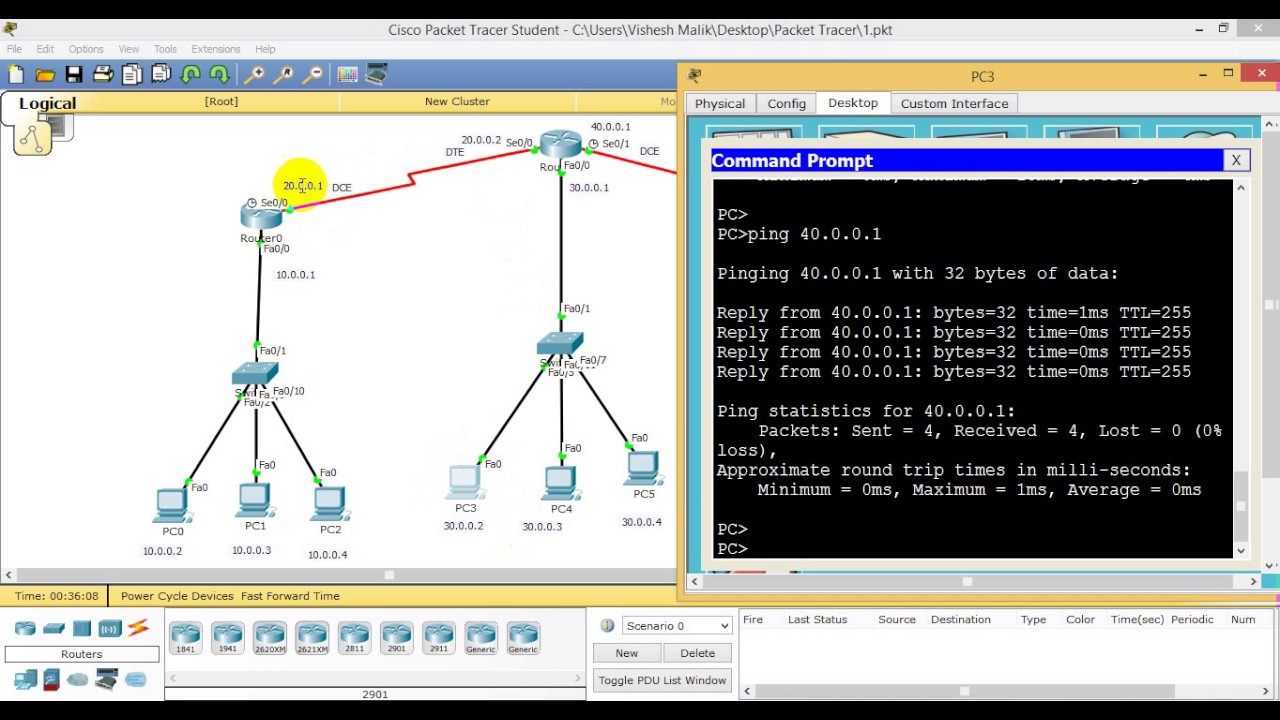Save the network with the floppy icon
This screenshot has width=1280, height=720.
74,74
